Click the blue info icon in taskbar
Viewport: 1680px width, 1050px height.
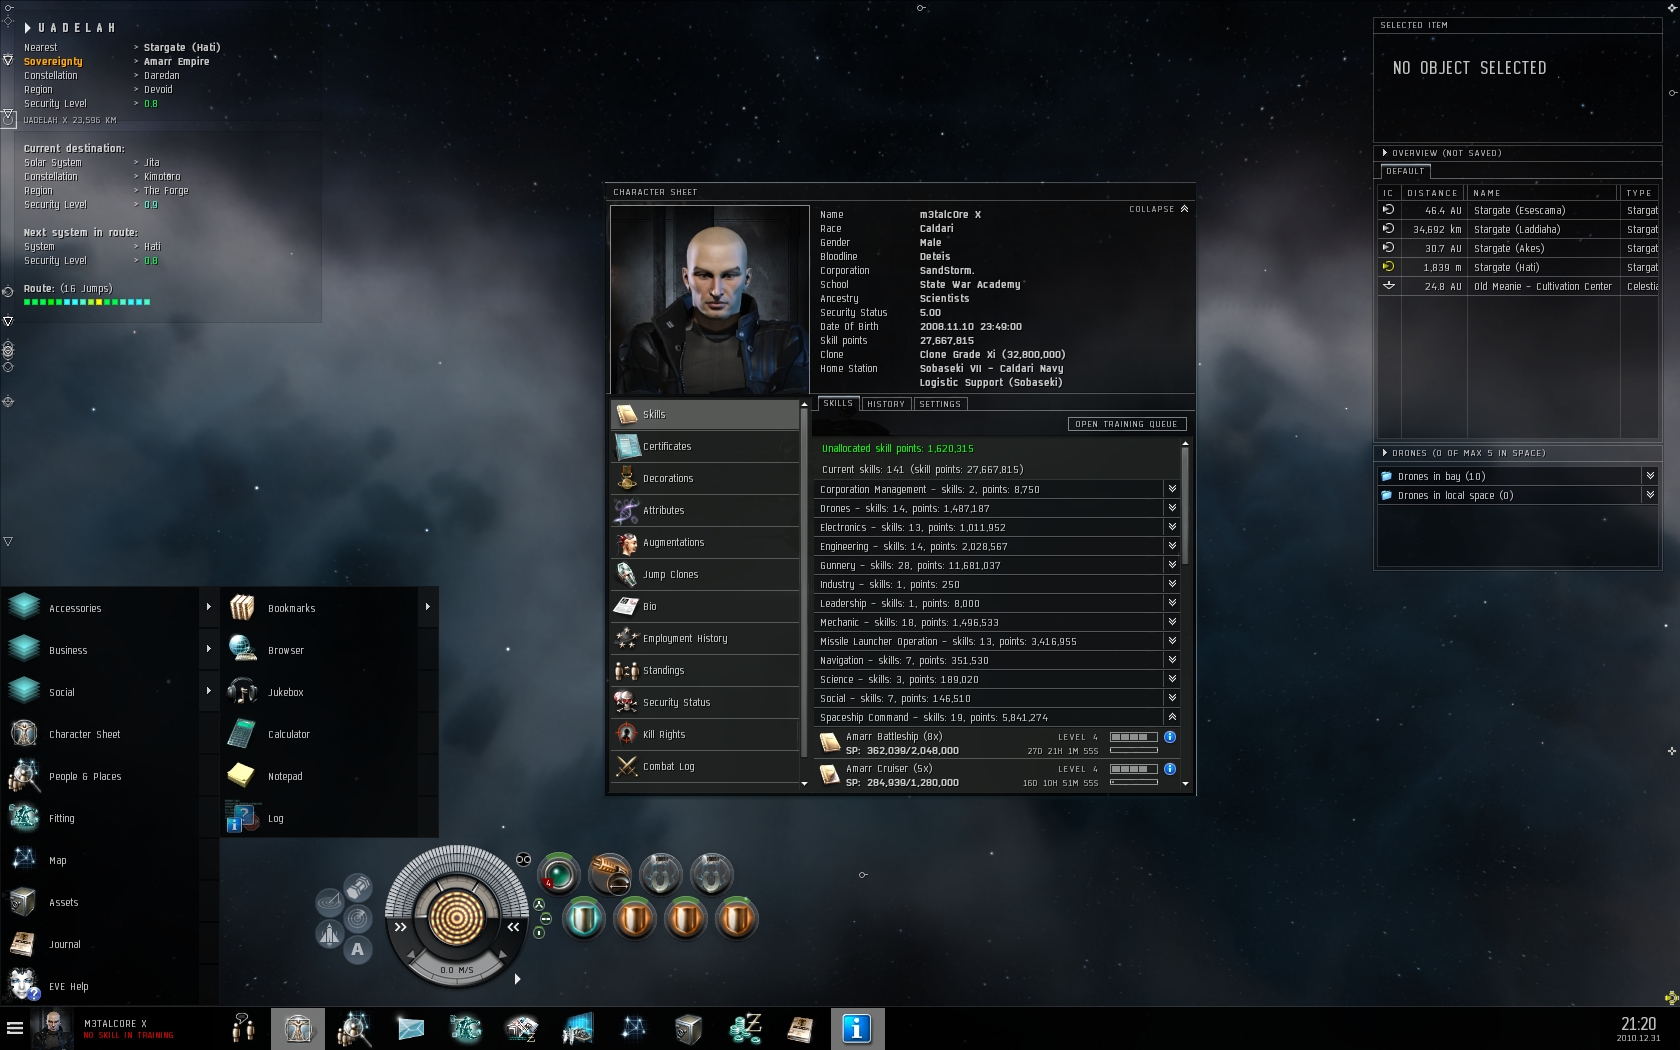[857, 1028]
